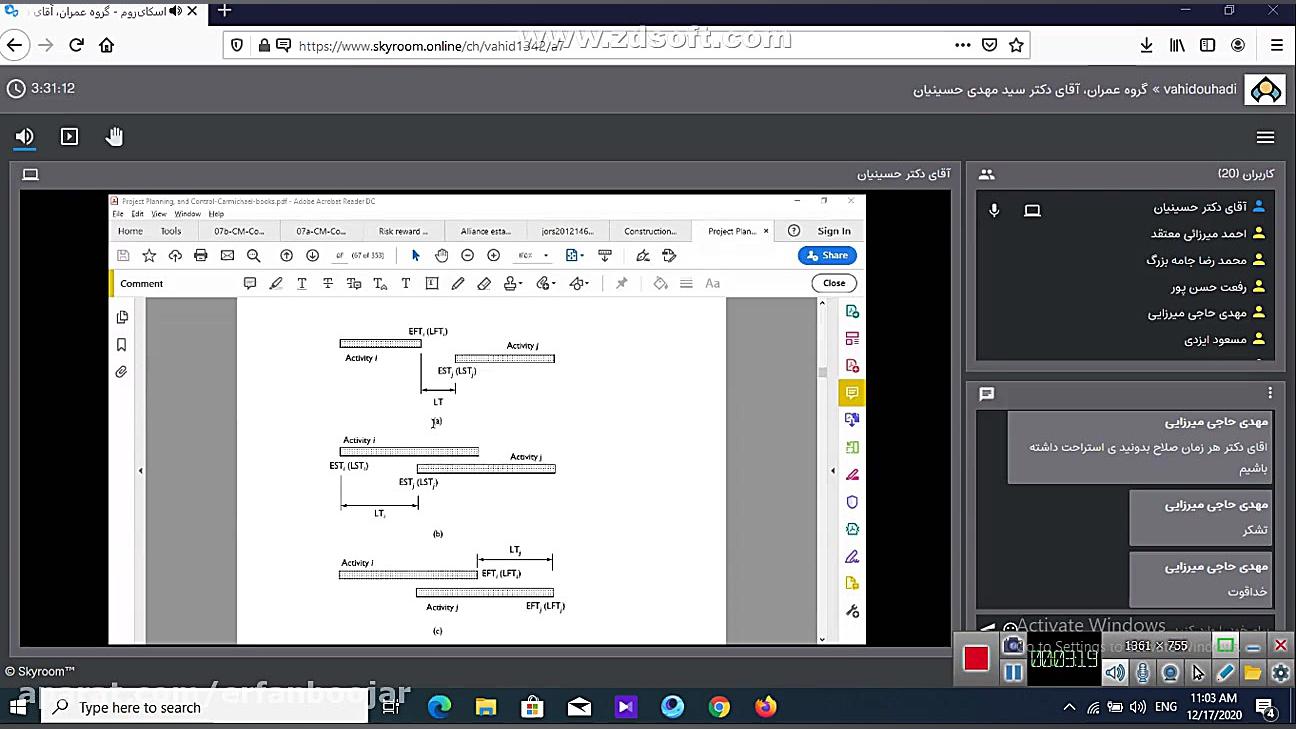Stop the screen recording with red button
Viewport: 1296px width, 729px height.
pos(976,658)
